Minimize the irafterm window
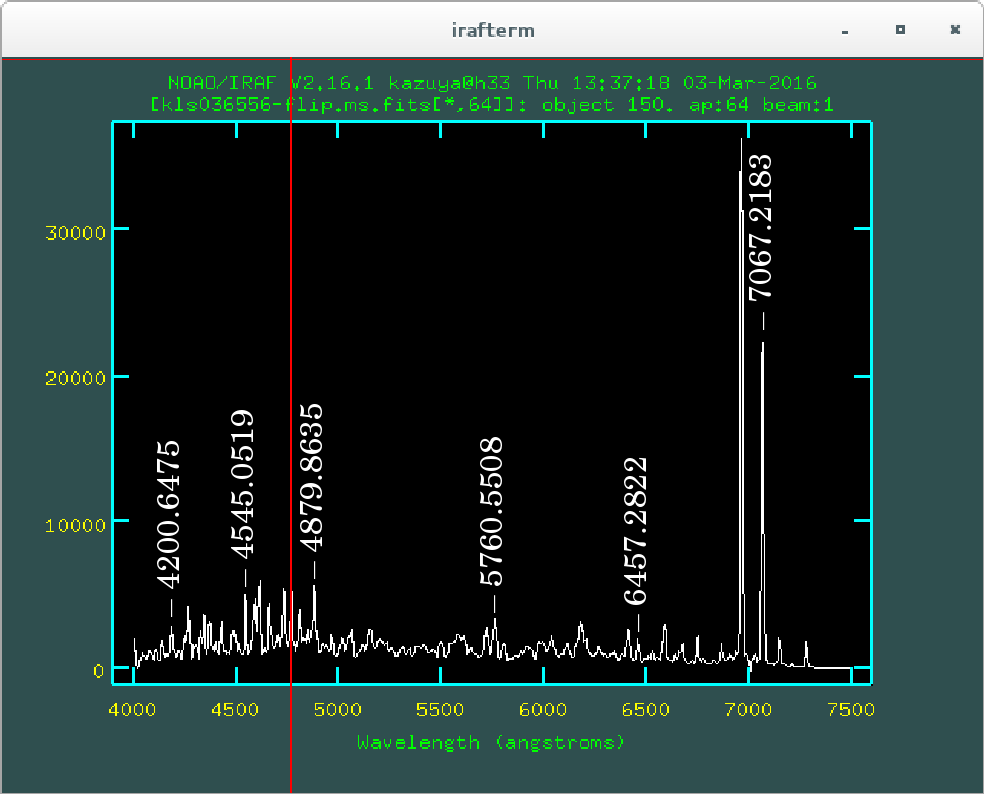The height and width of the screenshot is (794, 984). (x=845, y=31)
